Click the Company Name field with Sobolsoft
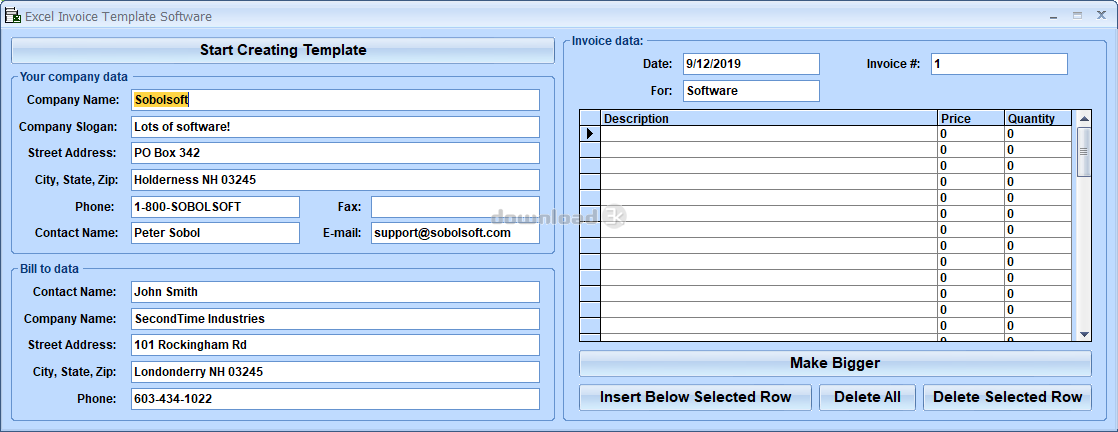 point(335,100)
